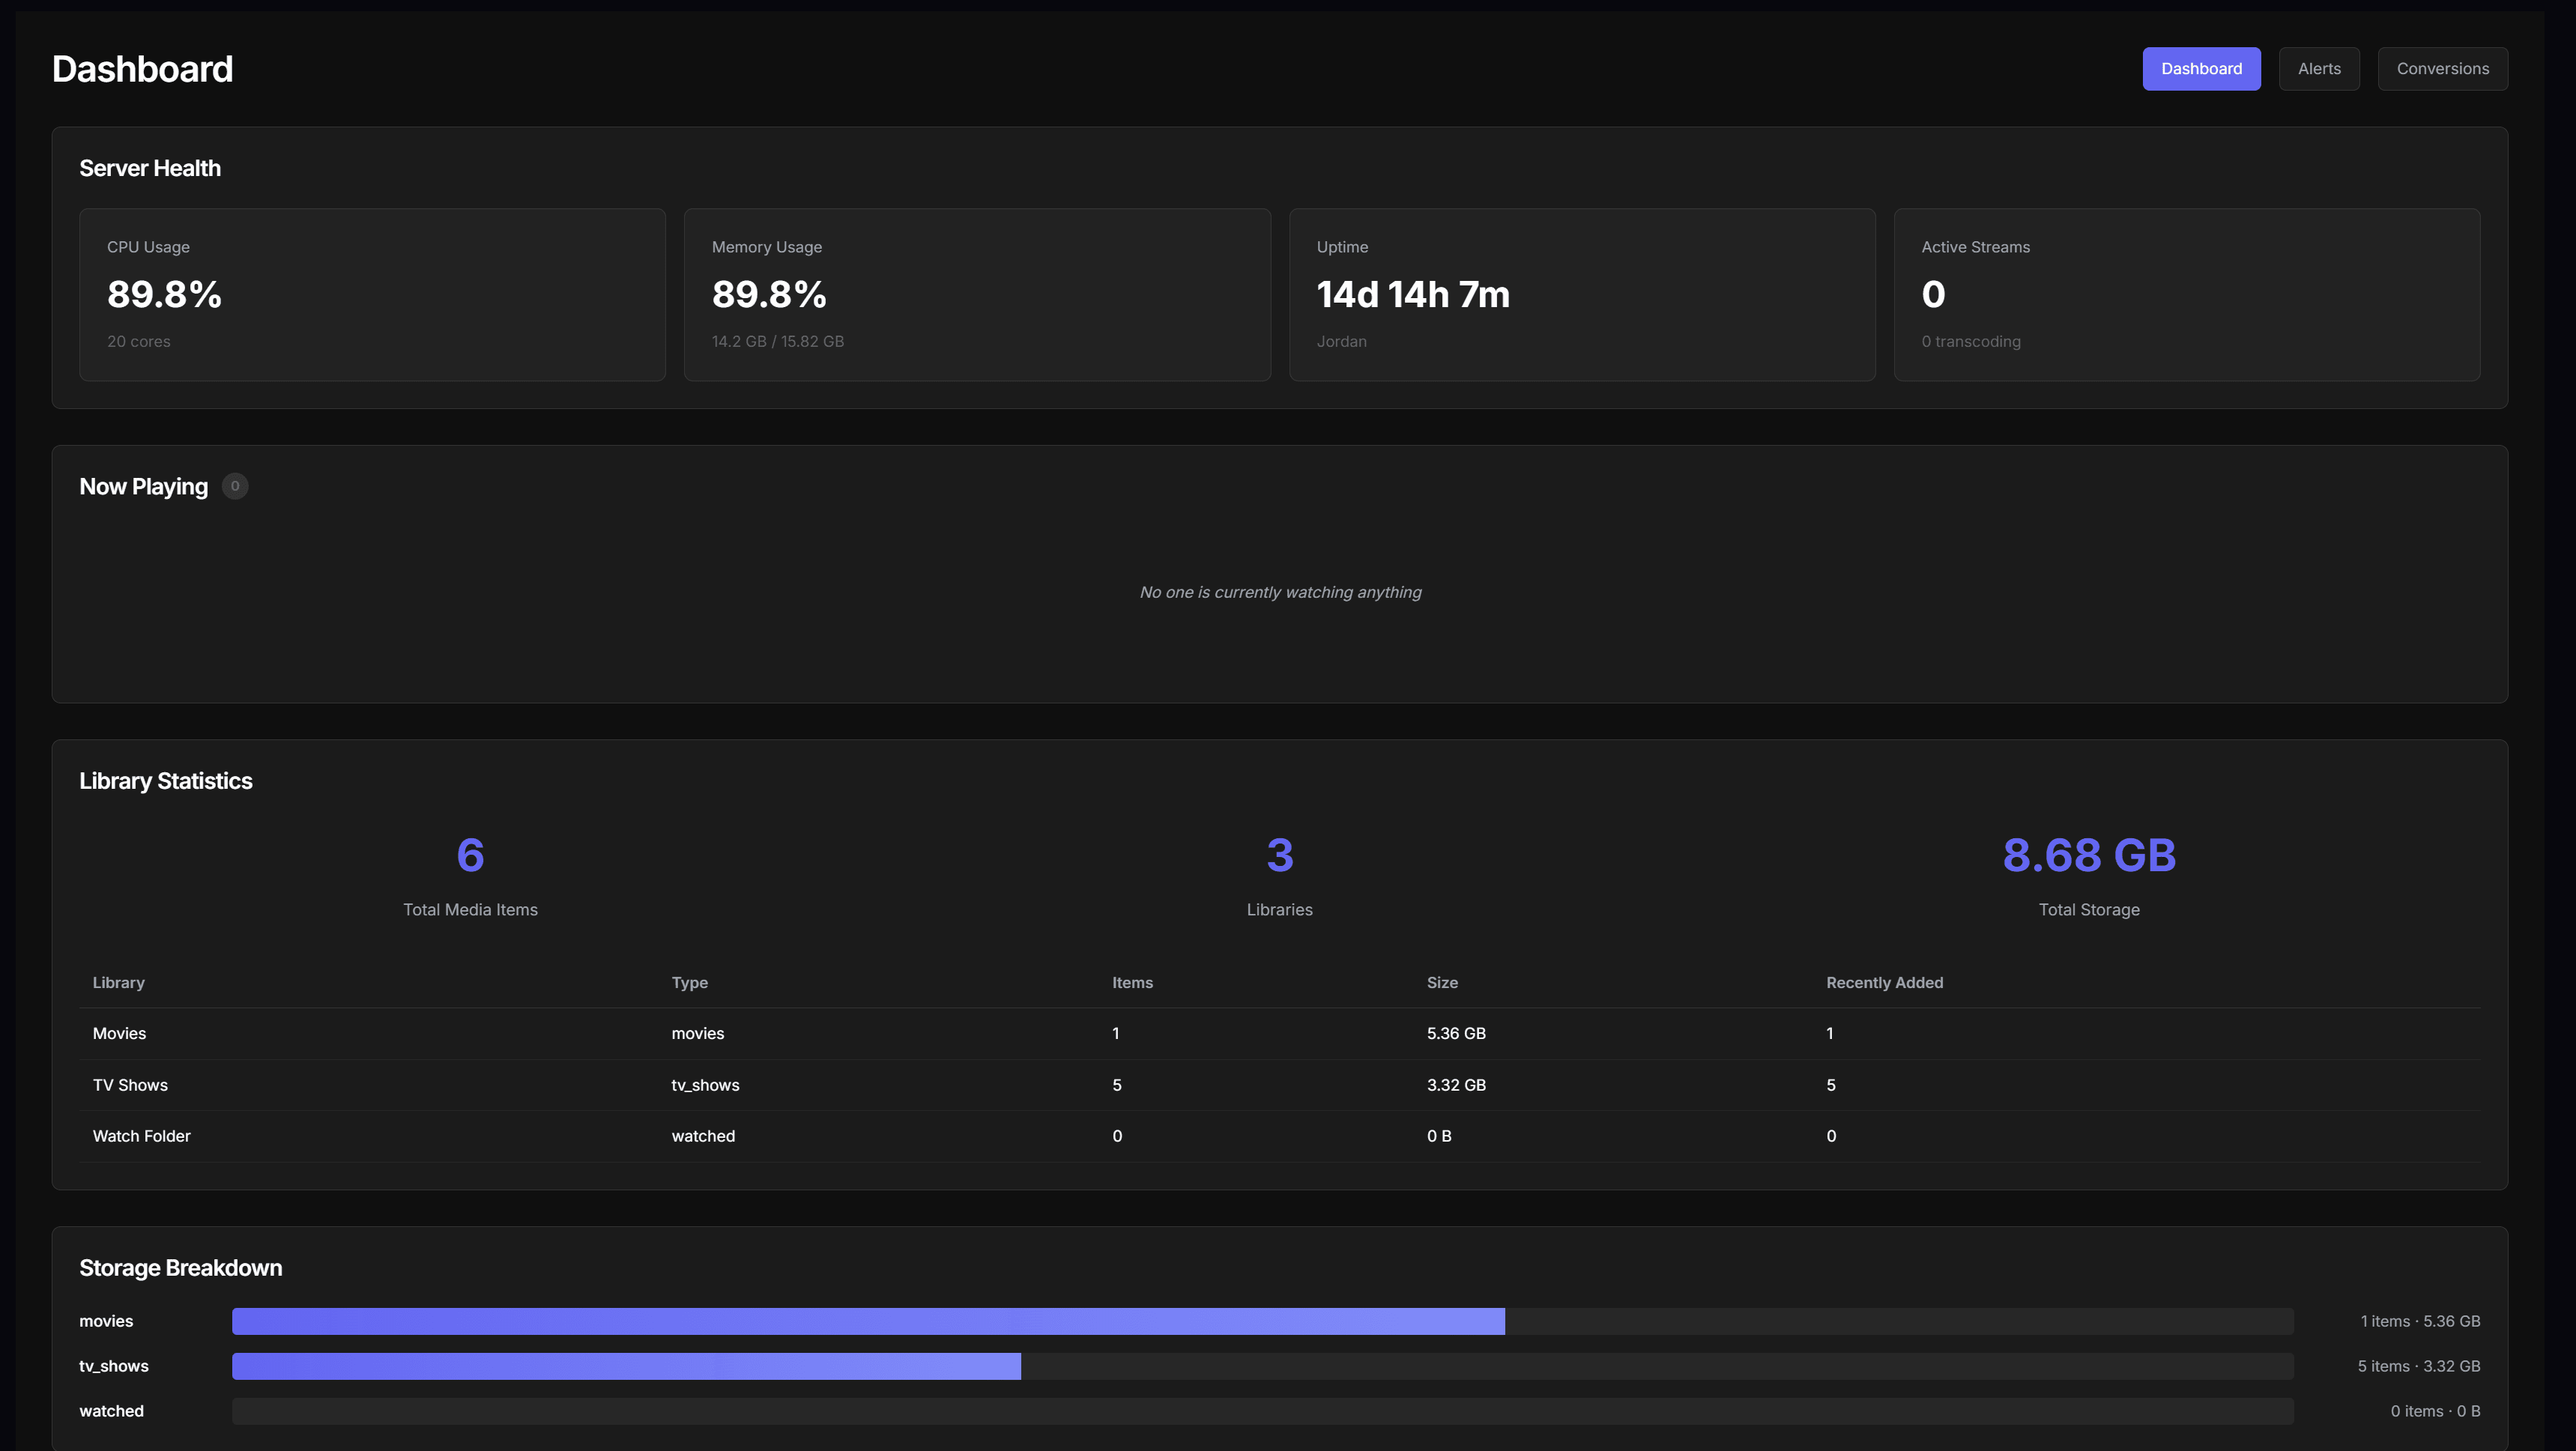Click the Recently Added column header
The image size is (2576, 1451).
coord(1884,983)
